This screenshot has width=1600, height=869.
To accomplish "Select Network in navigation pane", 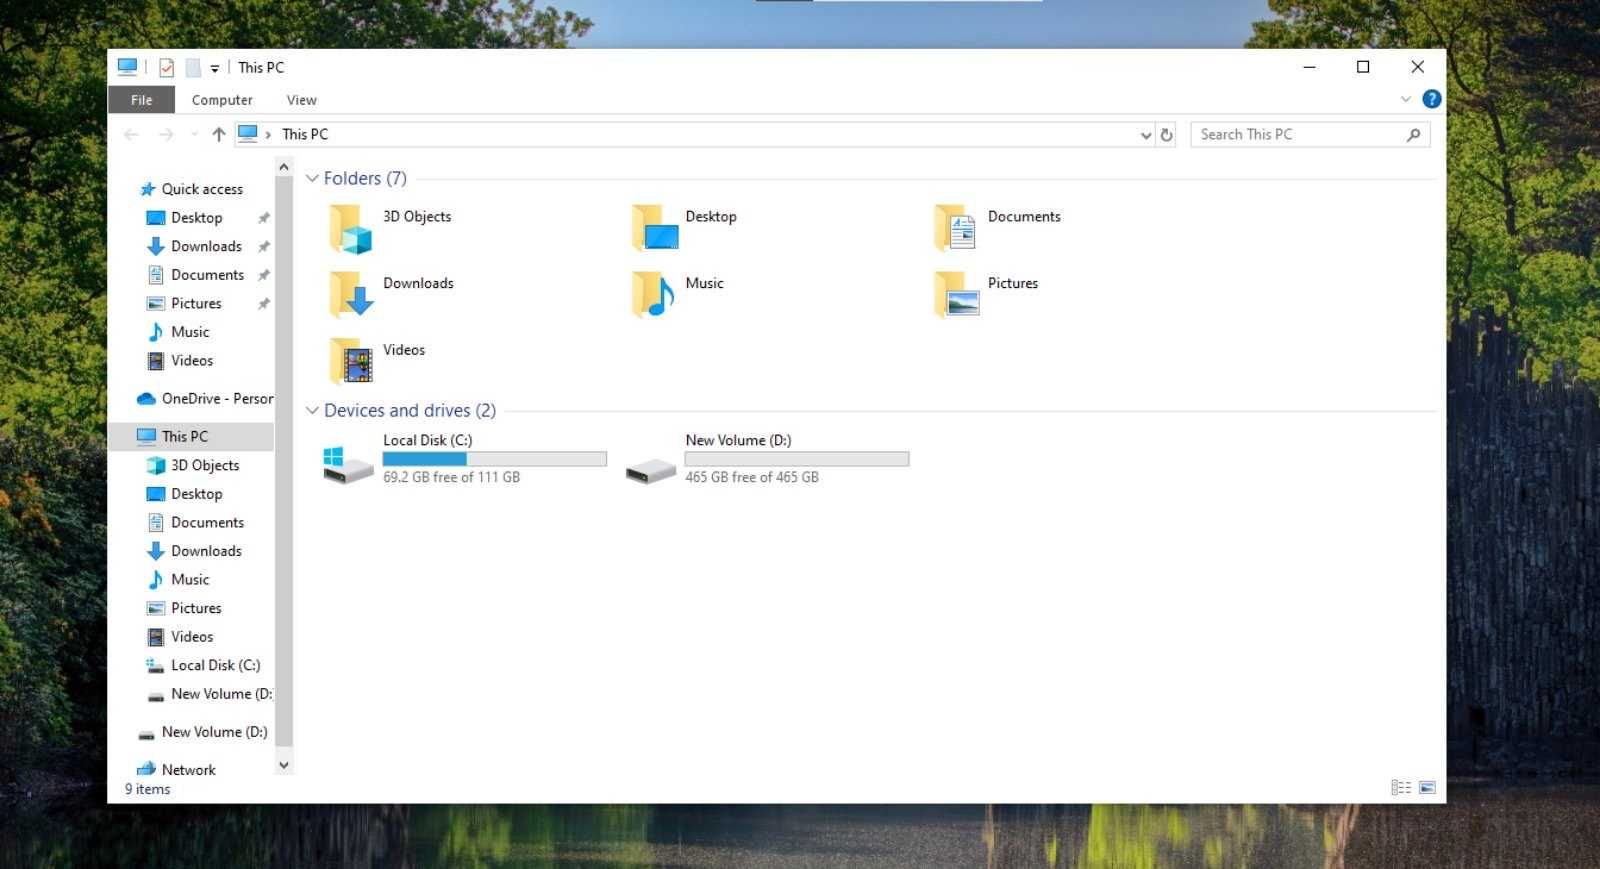I will 177,769.
